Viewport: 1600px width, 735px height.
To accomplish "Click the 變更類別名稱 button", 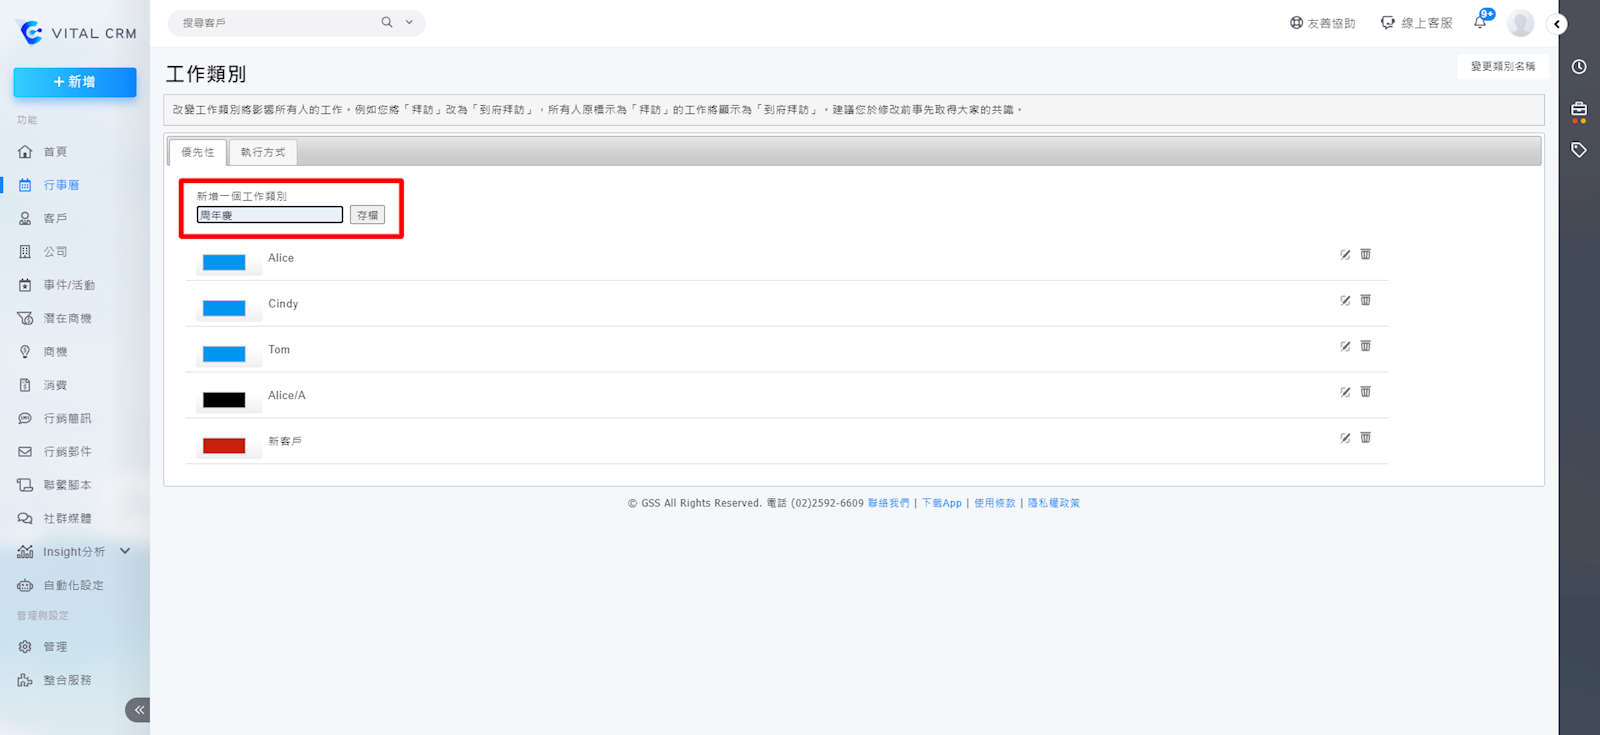I will click(x=1502, y=66).
